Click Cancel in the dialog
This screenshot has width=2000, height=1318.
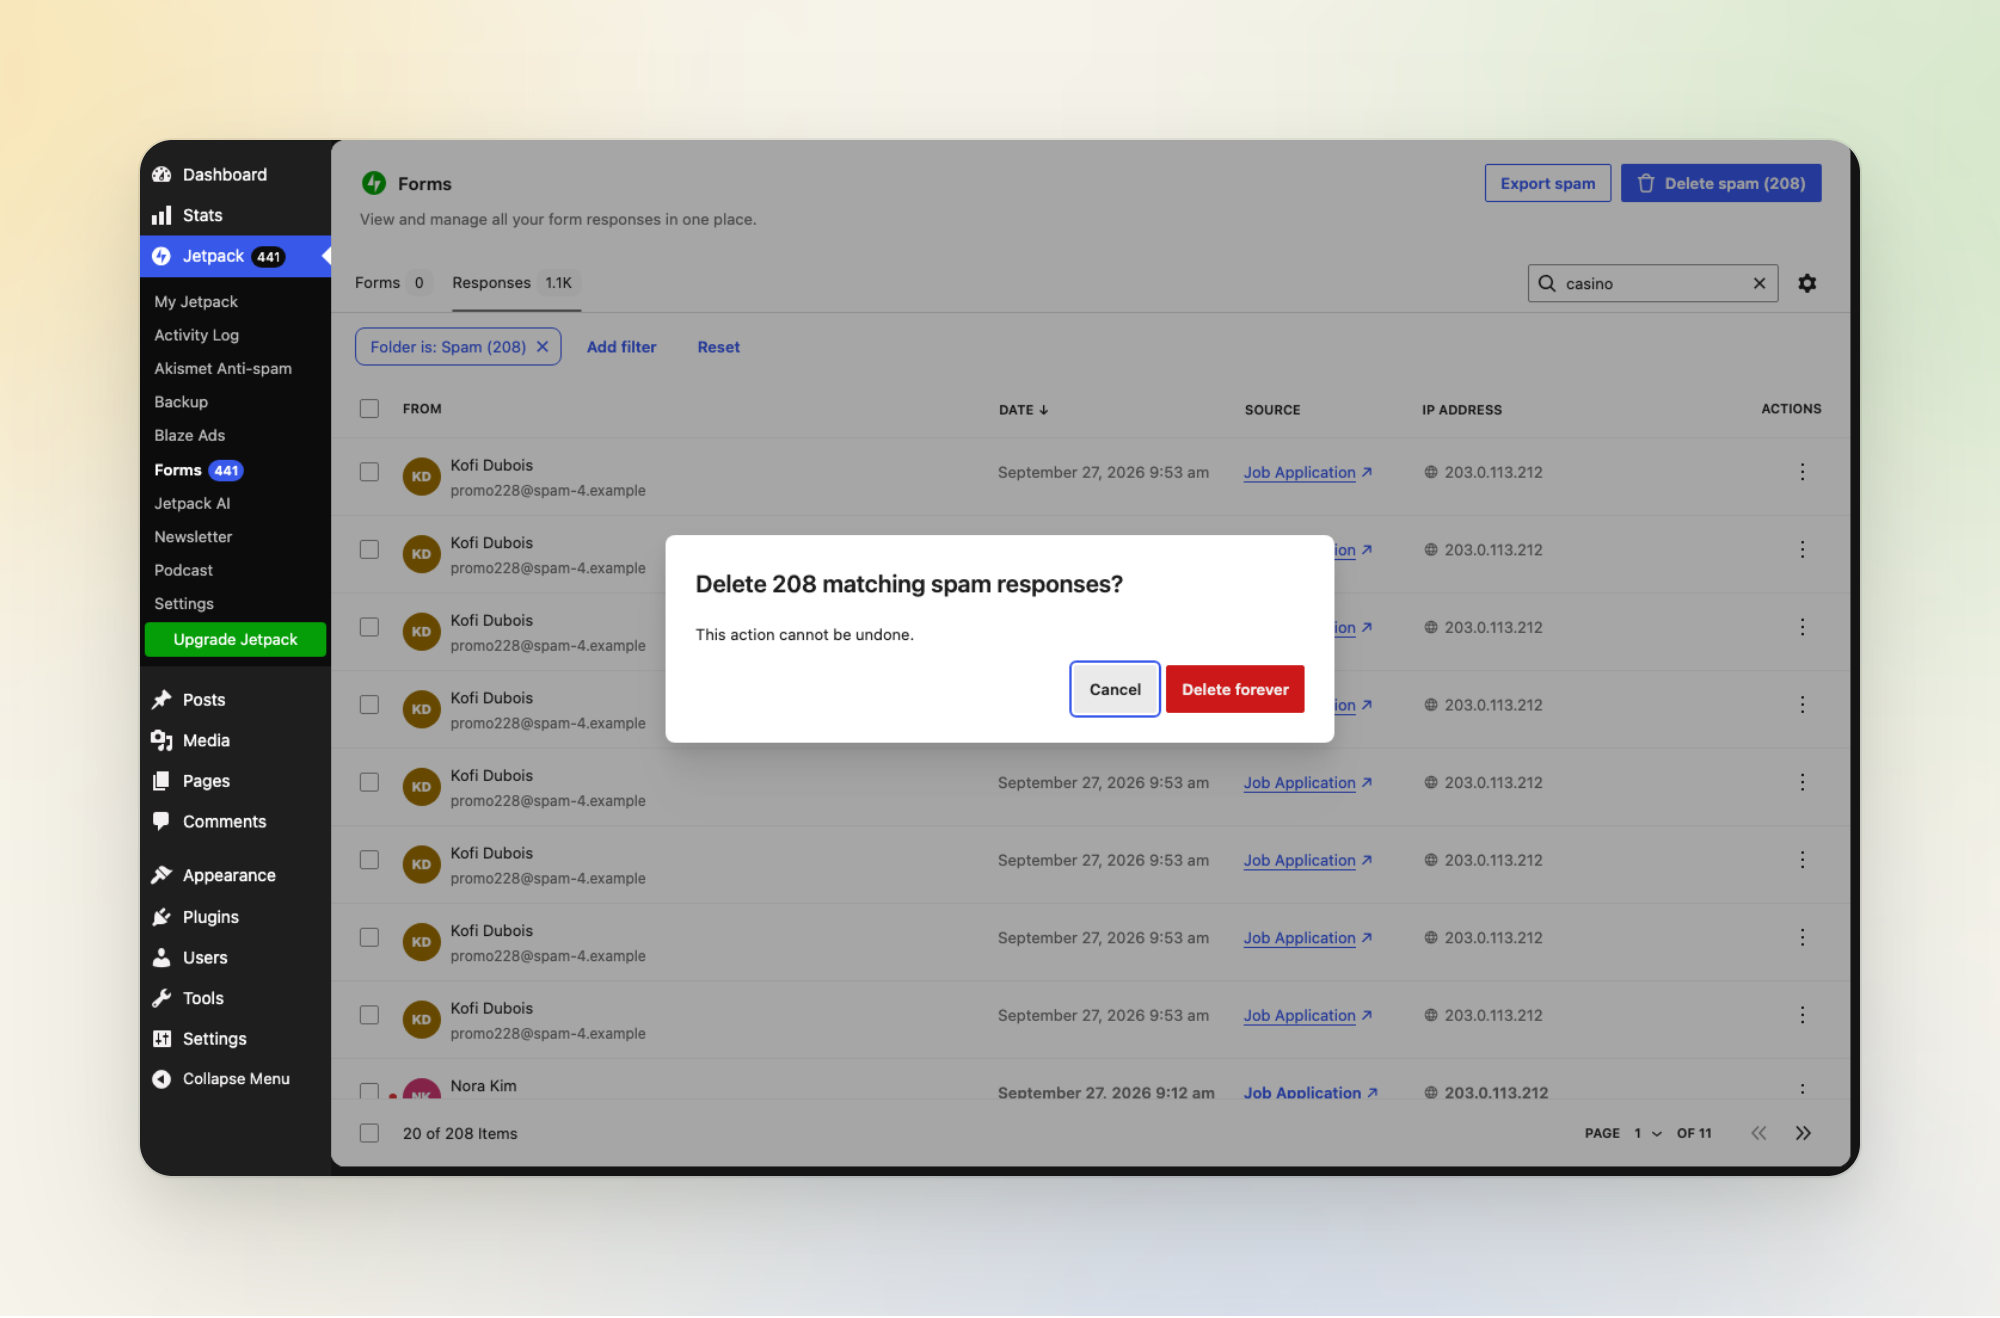pyautogui.click(x=1115, y=689)
